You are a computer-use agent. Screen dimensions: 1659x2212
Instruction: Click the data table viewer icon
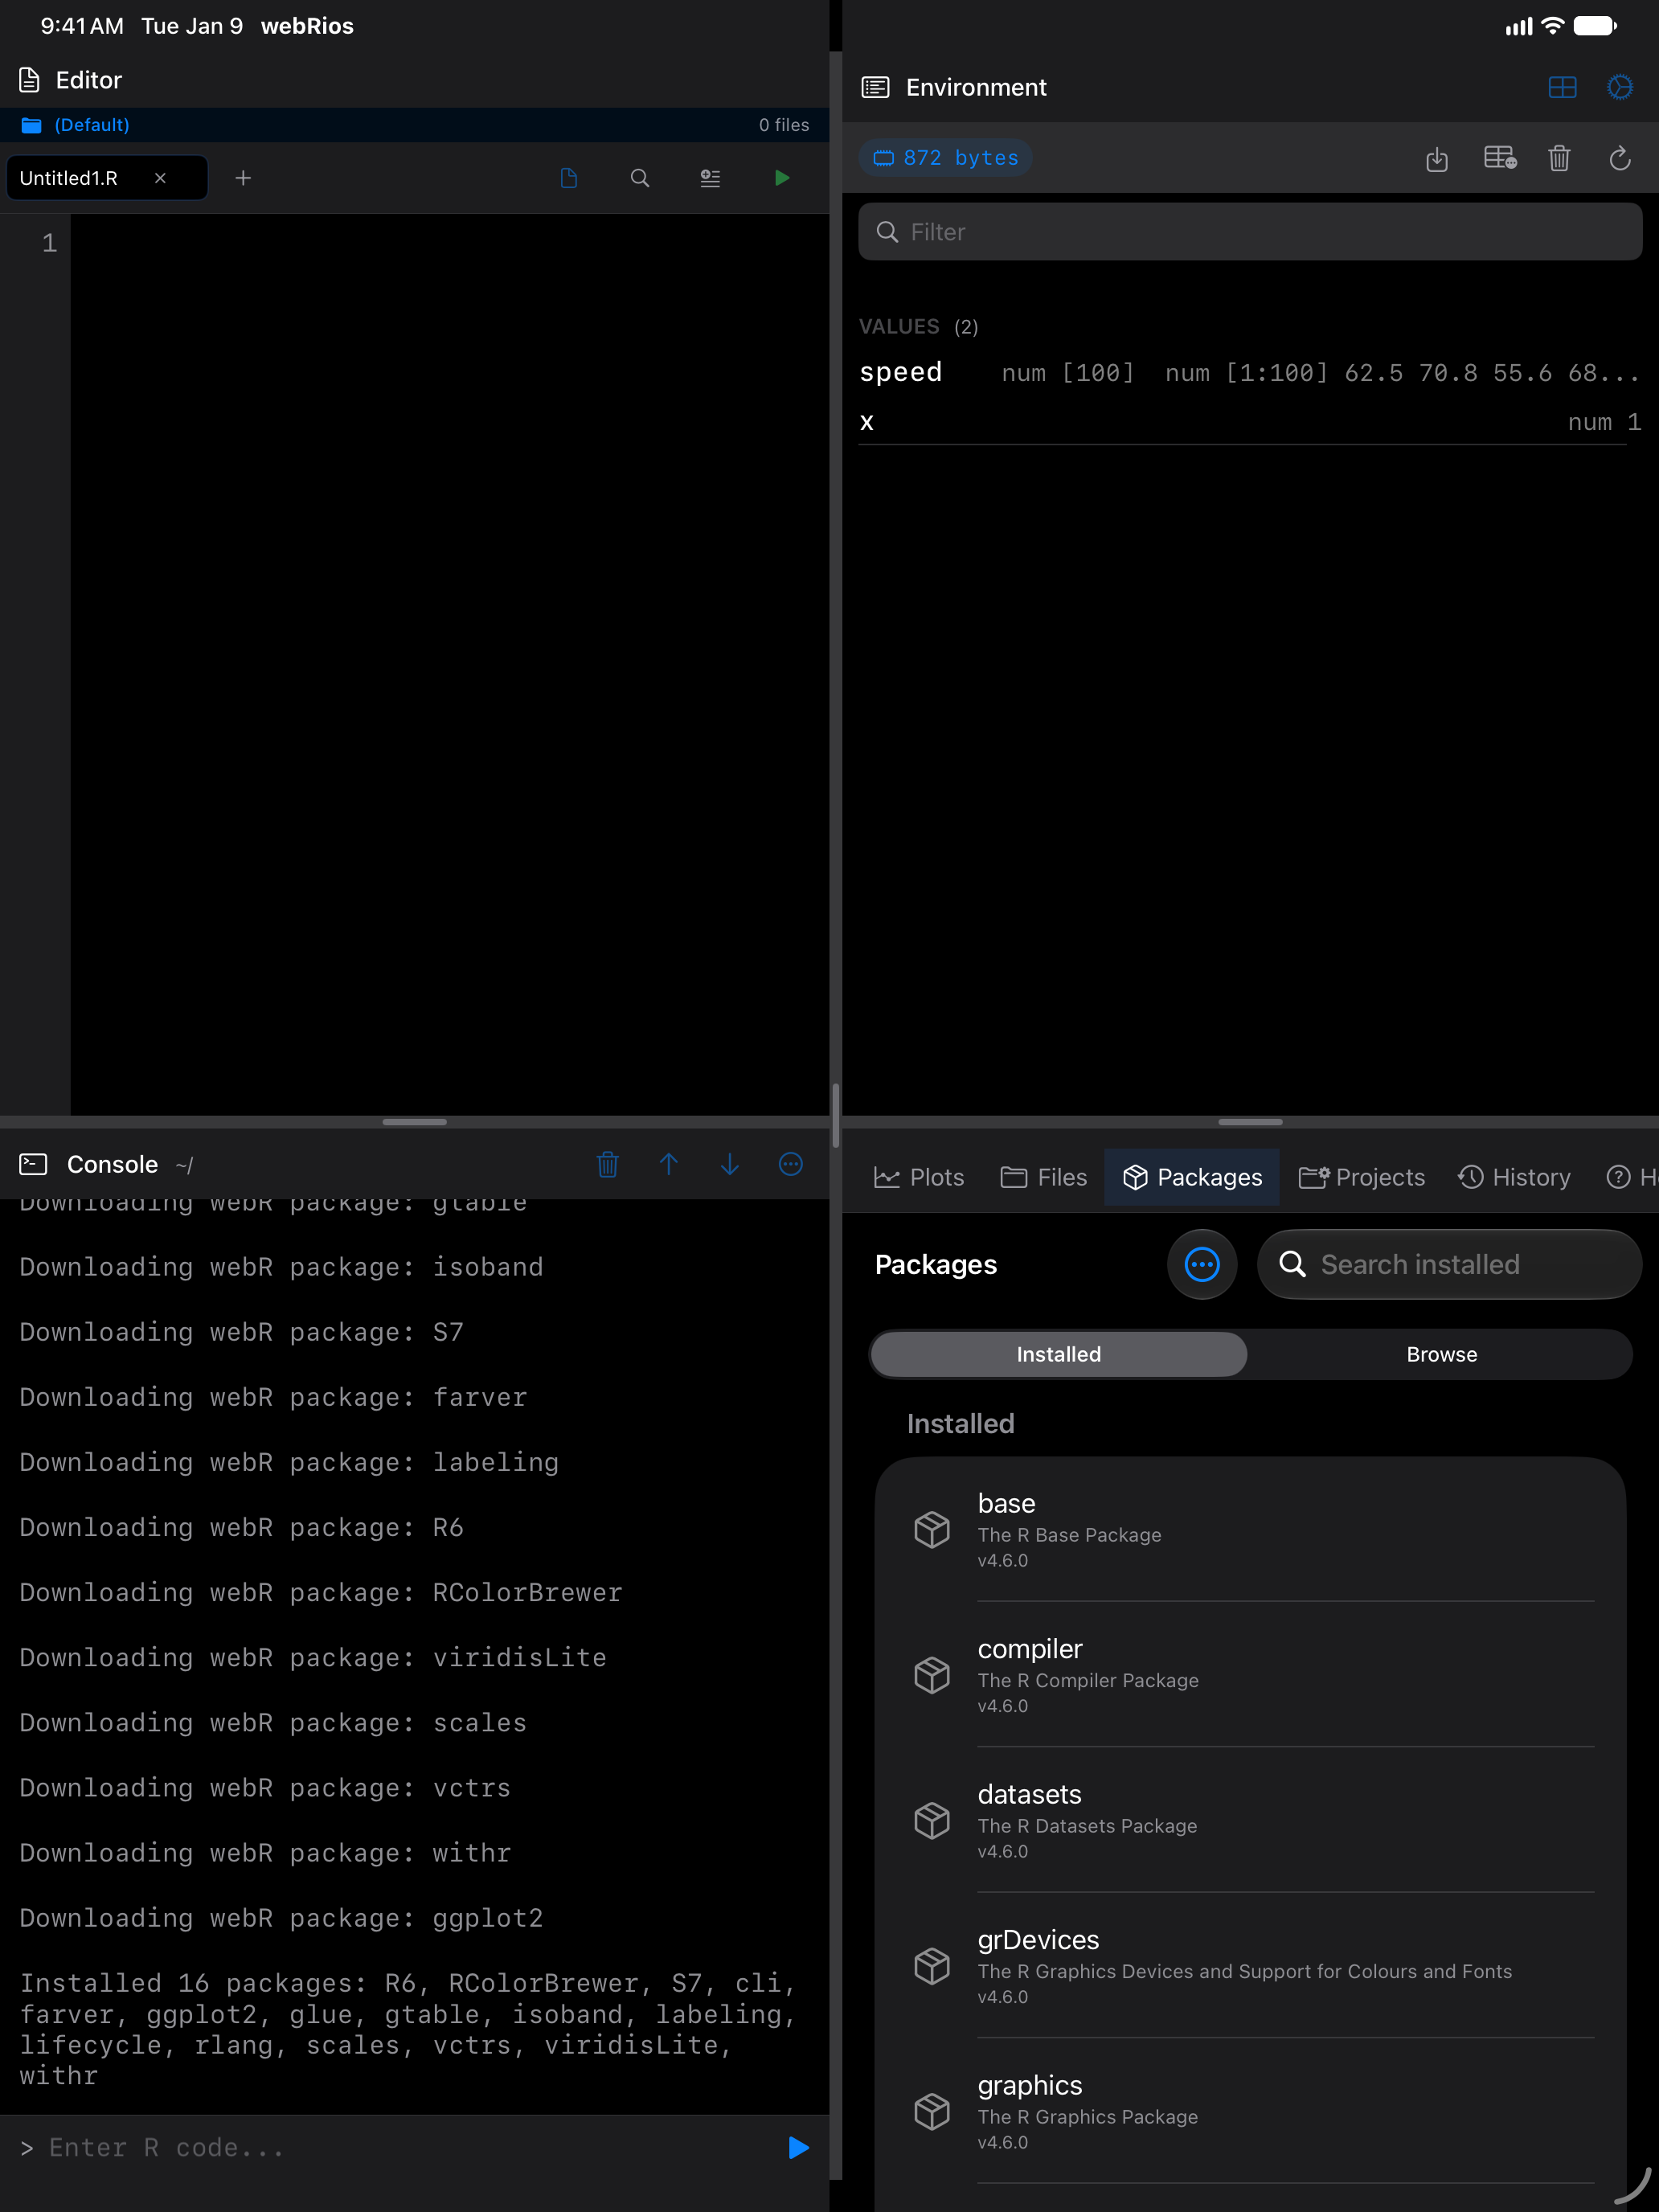tap(1500, 158)
